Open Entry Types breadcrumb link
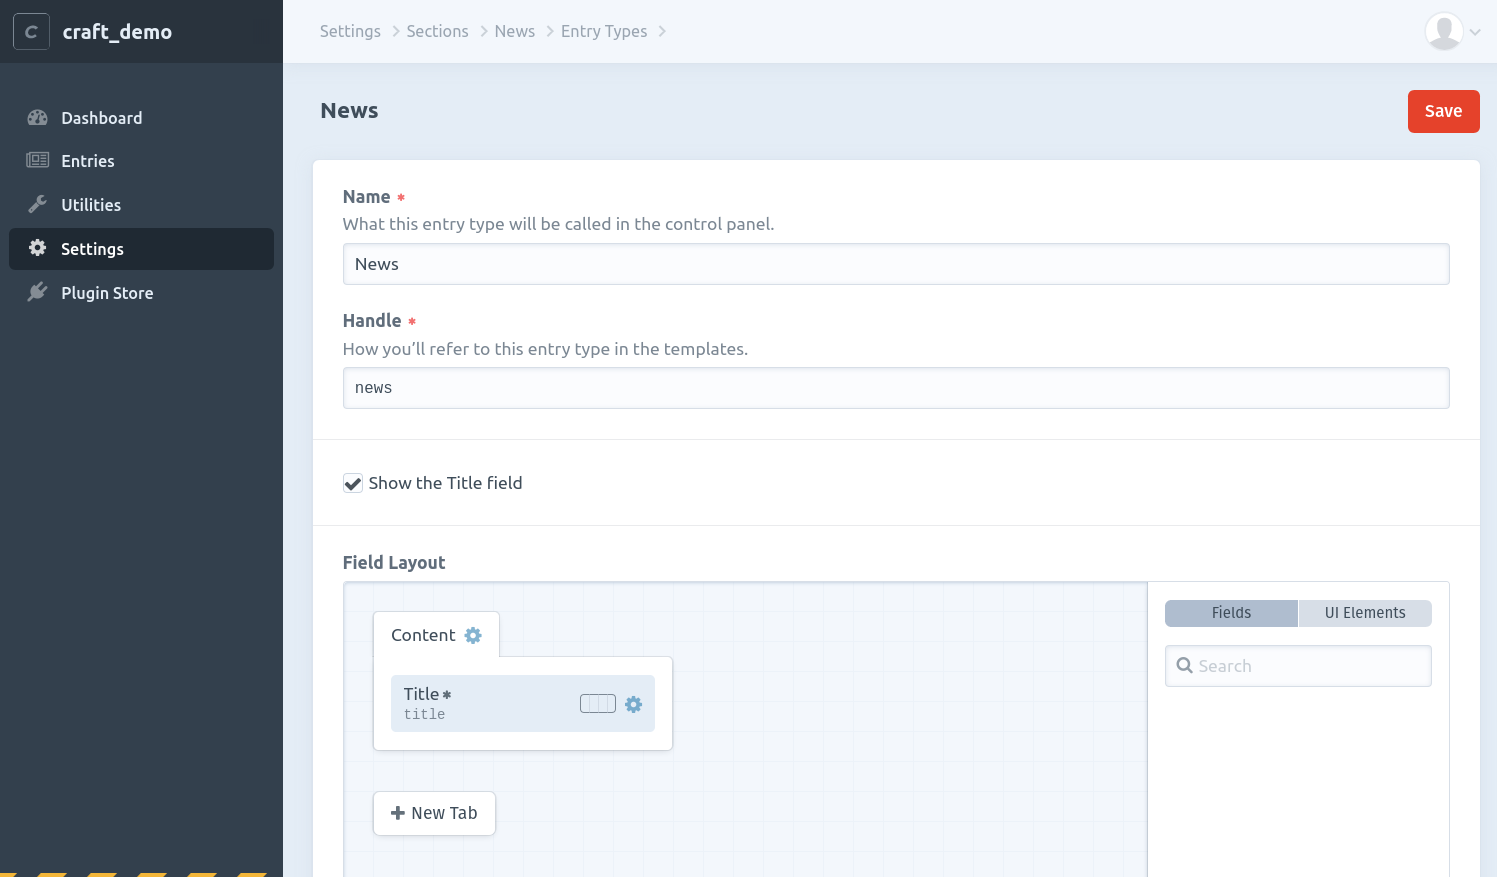Screen dimensions: 1497x877 point(603,31)
